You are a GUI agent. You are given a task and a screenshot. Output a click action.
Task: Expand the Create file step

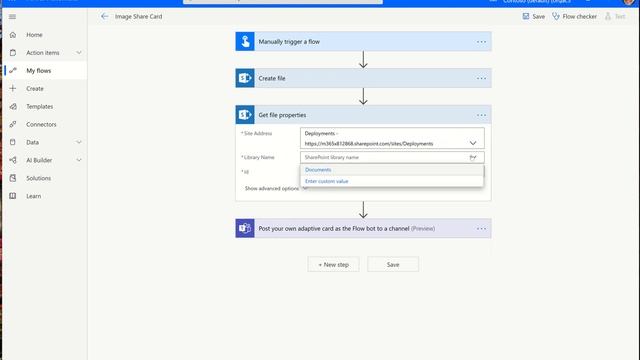point(363,78)
